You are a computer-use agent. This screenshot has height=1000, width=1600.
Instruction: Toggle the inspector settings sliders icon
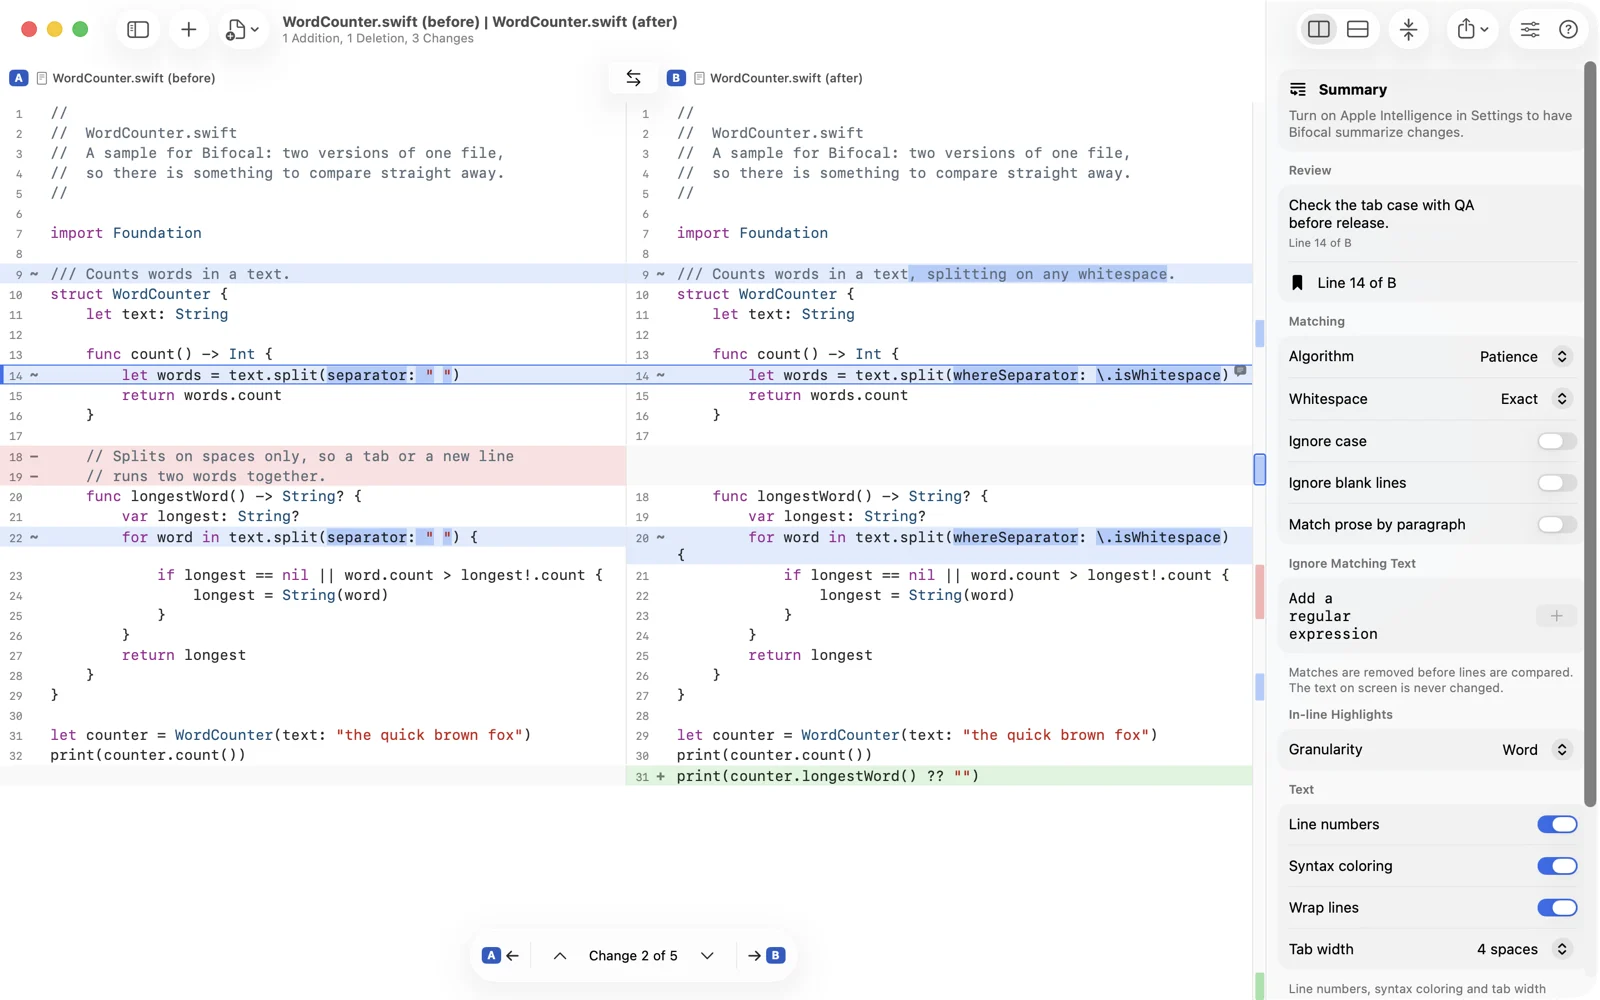click(x=1530, y=30)
